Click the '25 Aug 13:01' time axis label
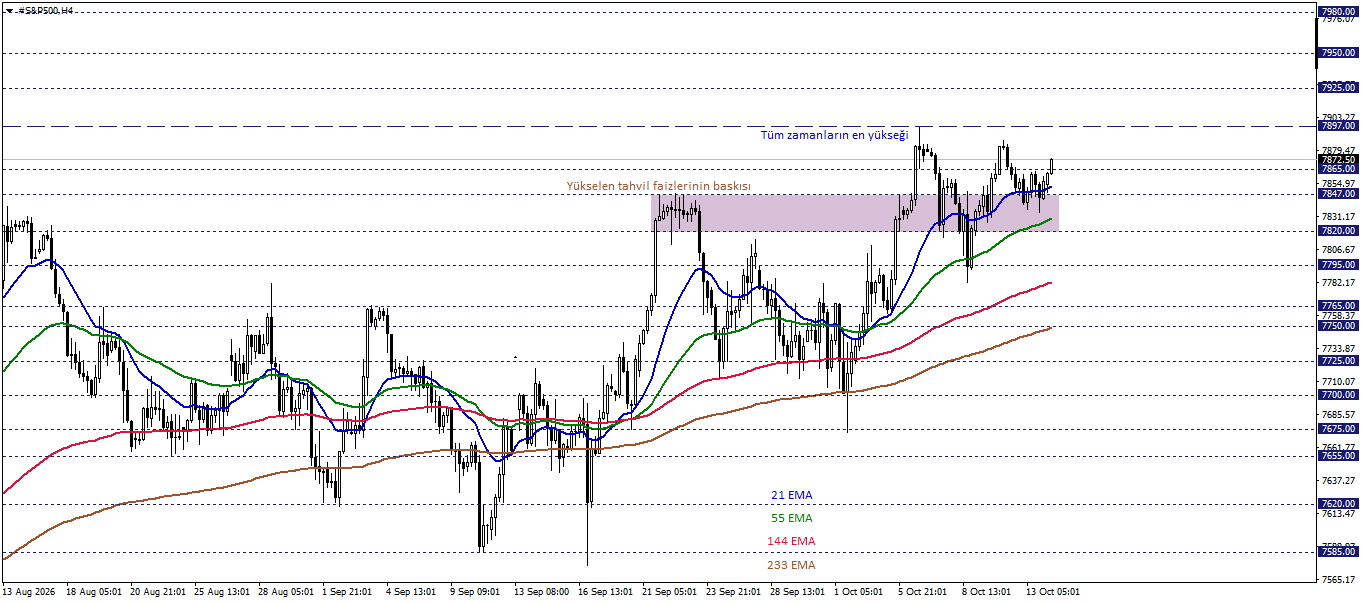The width and height of the screenshot is (1362, 603). click(222, 592)
